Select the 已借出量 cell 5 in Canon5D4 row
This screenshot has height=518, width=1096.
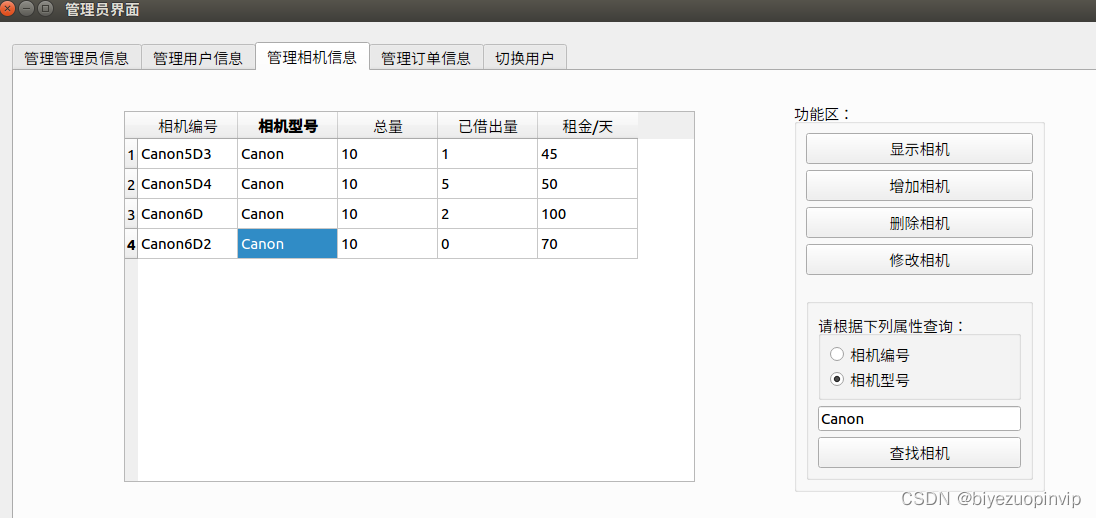point(487,184)
